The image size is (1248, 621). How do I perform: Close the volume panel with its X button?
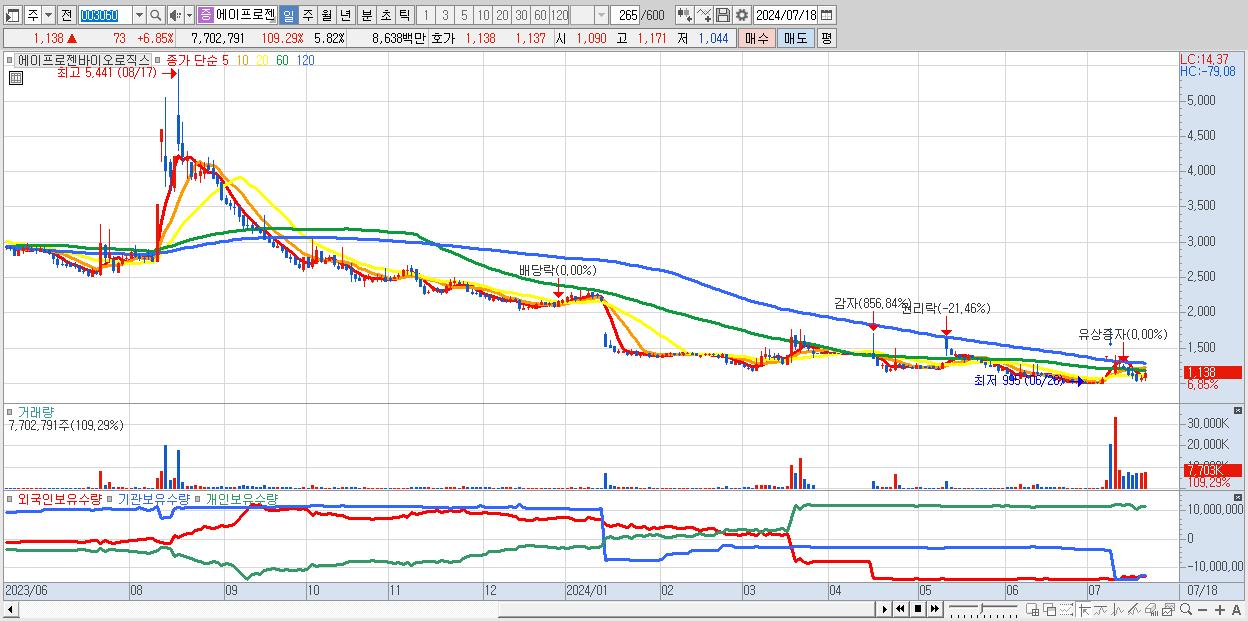(1238, 411)
